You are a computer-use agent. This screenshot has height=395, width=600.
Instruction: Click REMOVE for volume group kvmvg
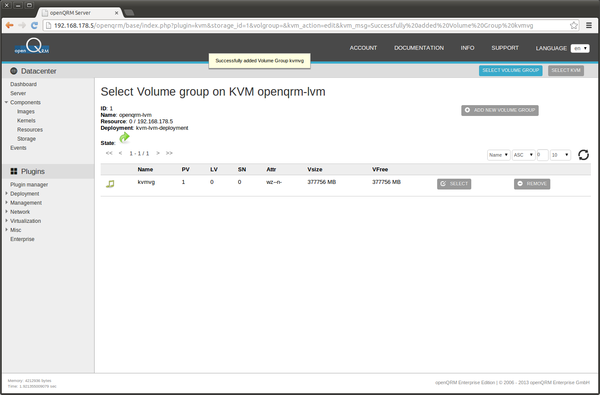click(x=532, y=184)
